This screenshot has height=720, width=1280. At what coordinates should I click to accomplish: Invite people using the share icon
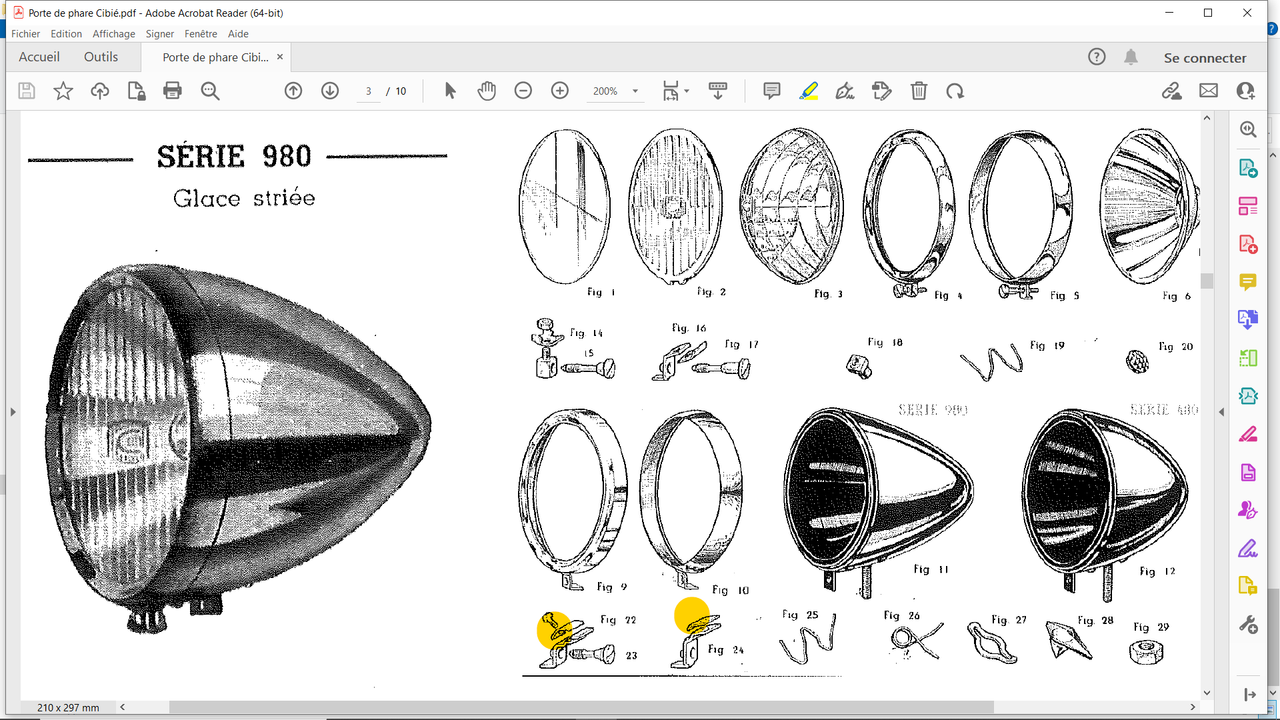[1245, 91]
